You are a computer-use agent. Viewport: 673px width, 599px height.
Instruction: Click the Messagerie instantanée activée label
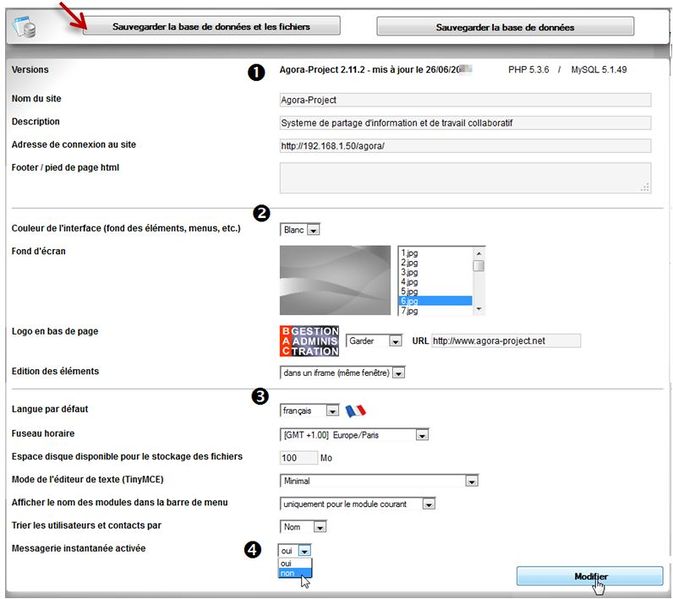pos(79,548)
